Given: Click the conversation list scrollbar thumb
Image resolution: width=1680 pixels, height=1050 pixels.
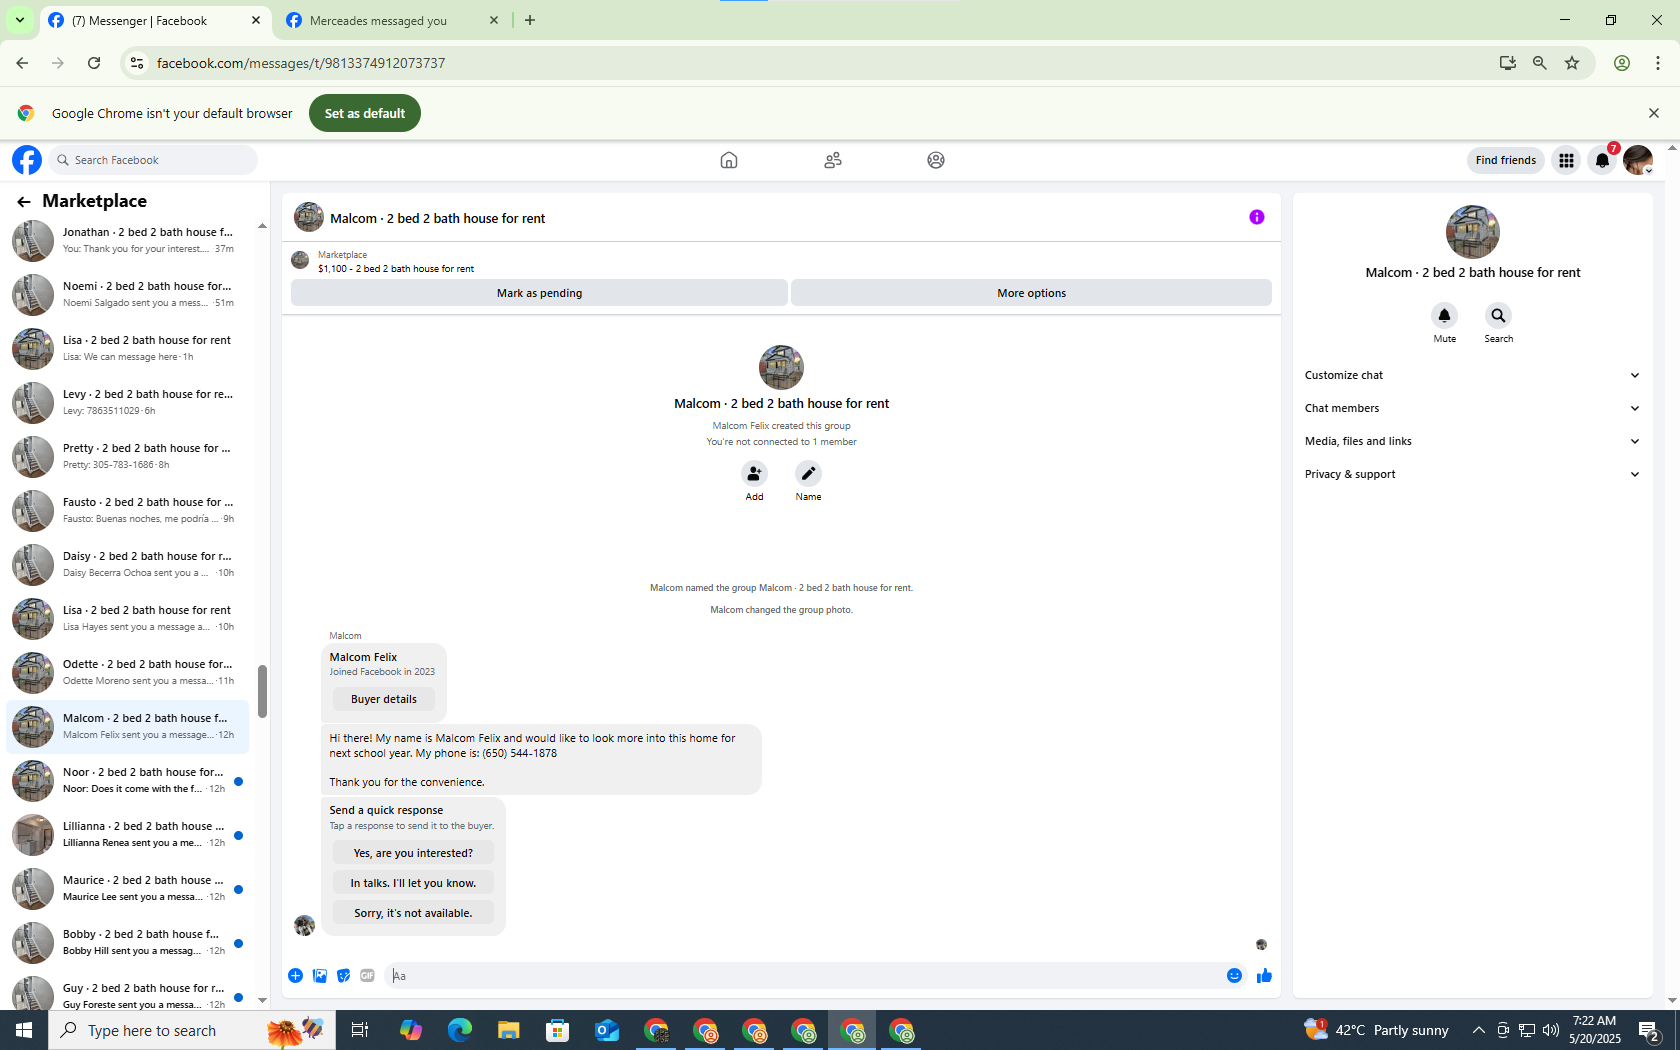Looking at the screenshot, I should (x=262, y=691).
